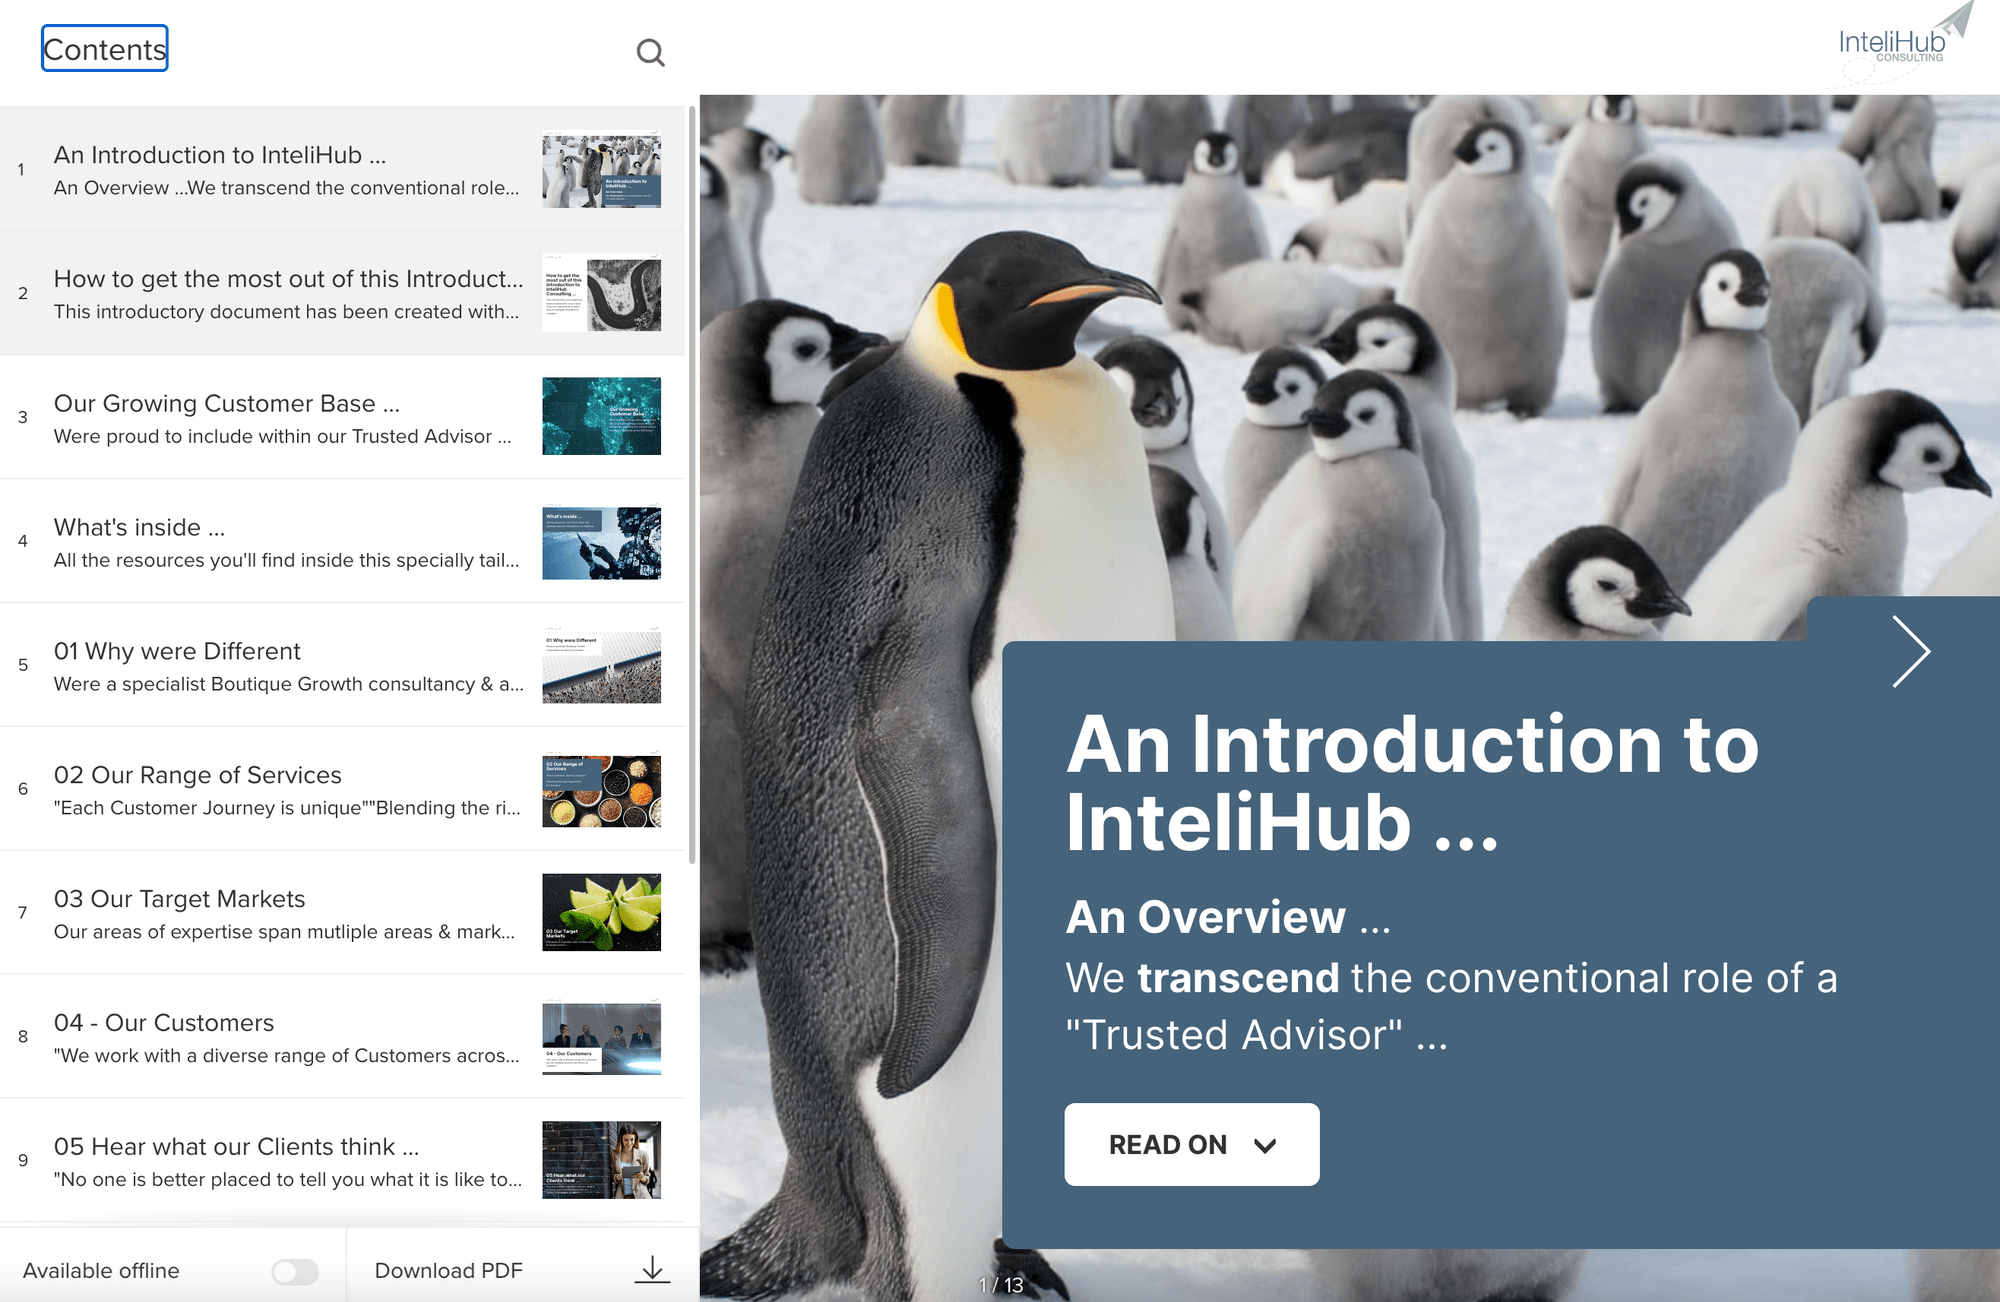Open the search magnifier icon
The height and width of the screenshot is (1302, 2000).
(x=651, y=52)
